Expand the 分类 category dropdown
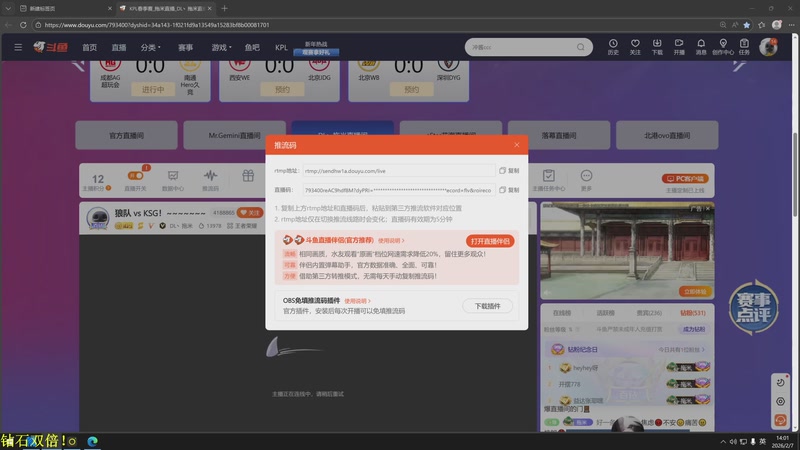This screenshot has width=800, height=450. tap(151, 47)
